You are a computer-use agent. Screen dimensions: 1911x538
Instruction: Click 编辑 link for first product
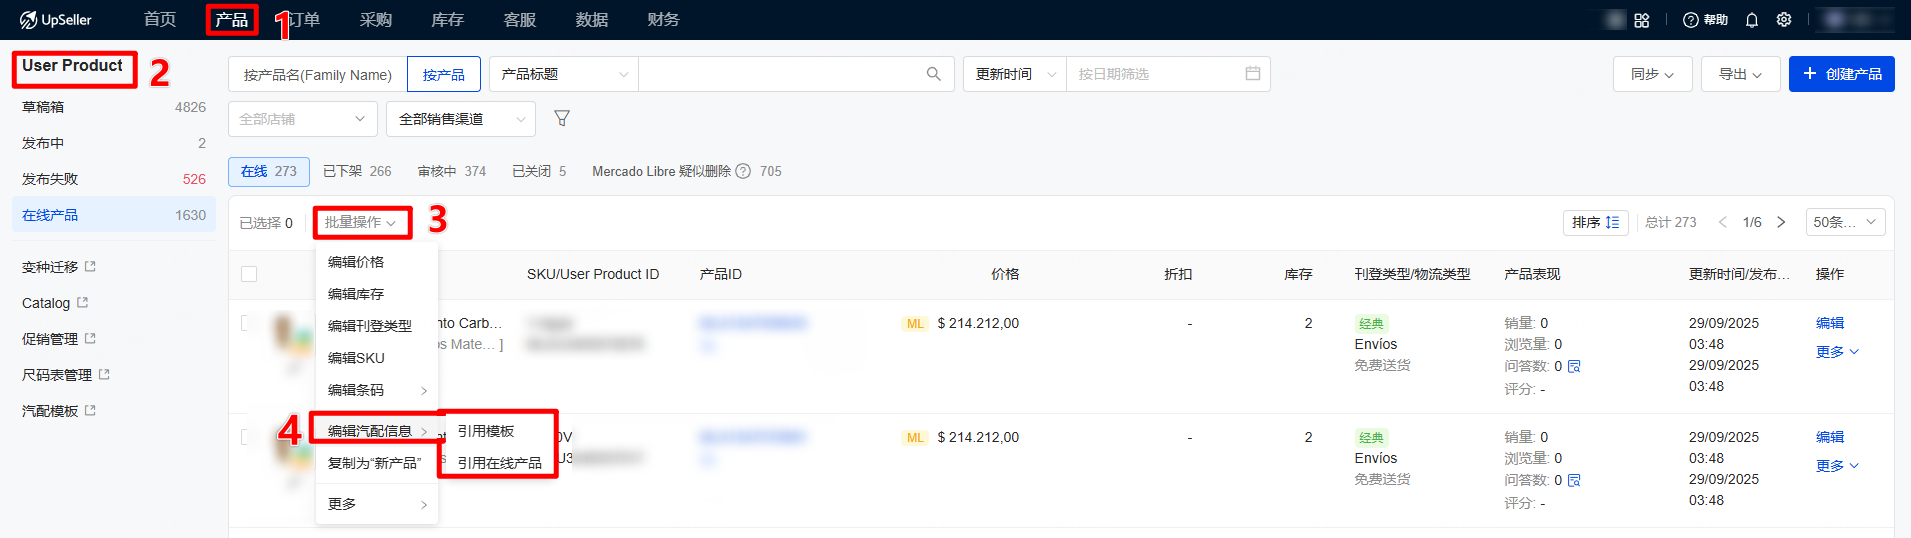[x=1830, y=323]
